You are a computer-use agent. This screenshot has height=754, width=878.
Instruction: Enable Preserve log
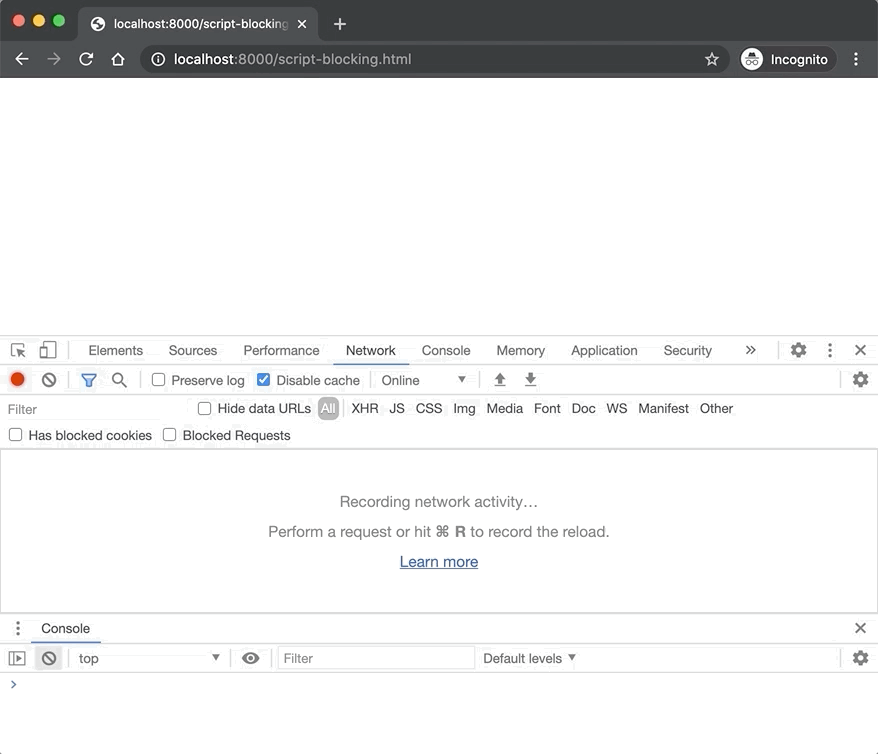tap(158, 380)
